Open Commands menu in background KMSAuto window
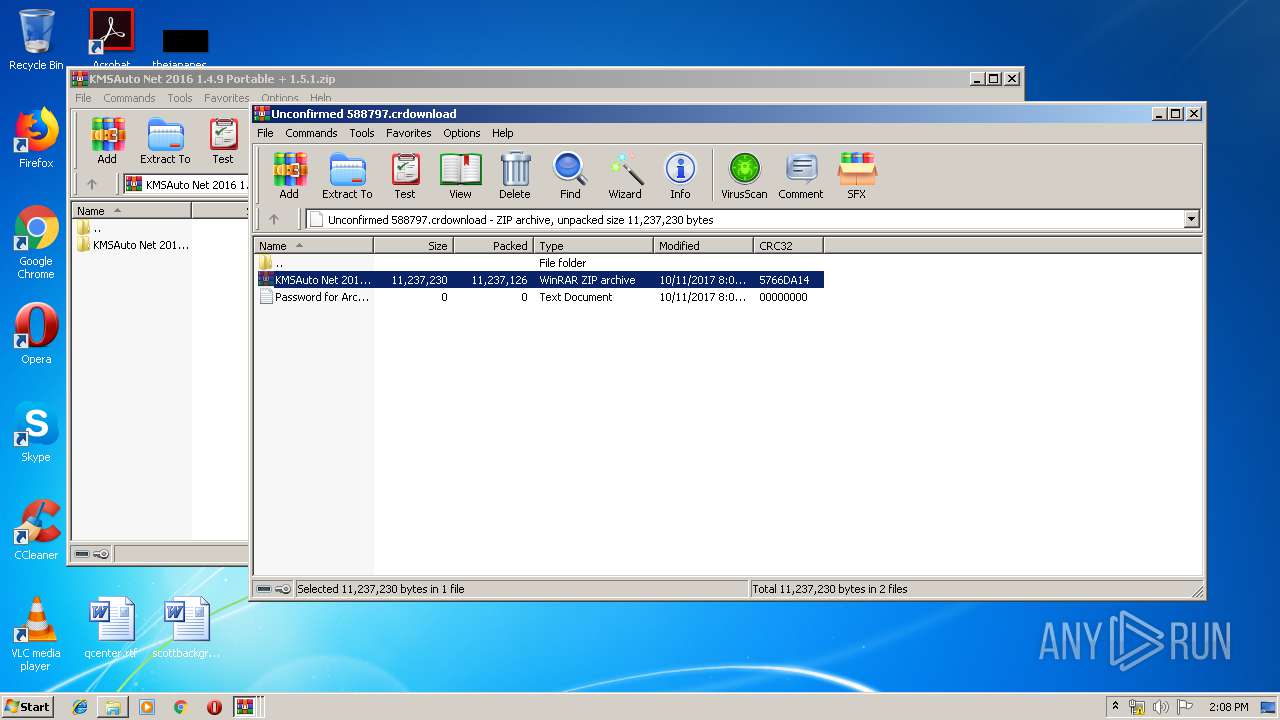The width and height of the screenshot is (1280, 720). (129, 98)
